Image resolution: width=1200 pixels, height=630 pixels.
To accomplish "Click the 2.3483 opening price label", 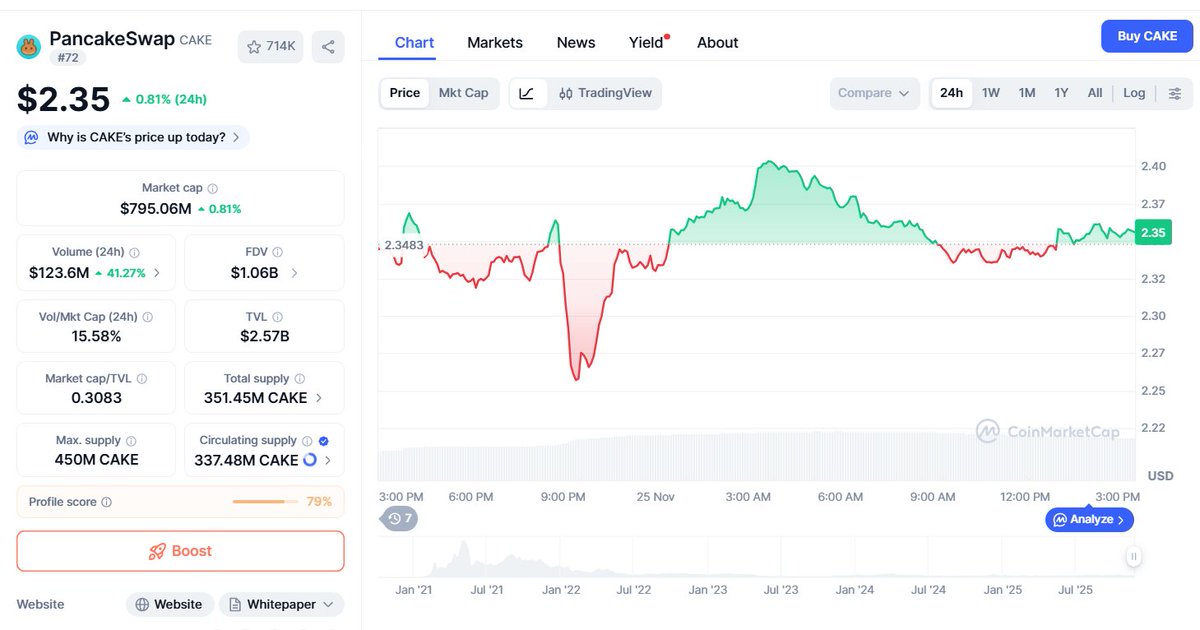I will (x=404, y=245).
